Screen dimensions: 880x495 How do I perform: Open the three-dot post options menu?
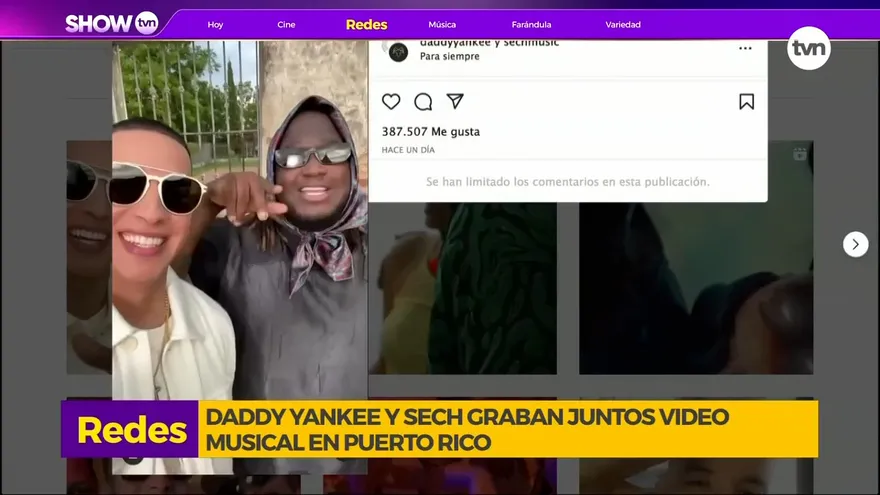pyautogui.click(x=745, y=48)
